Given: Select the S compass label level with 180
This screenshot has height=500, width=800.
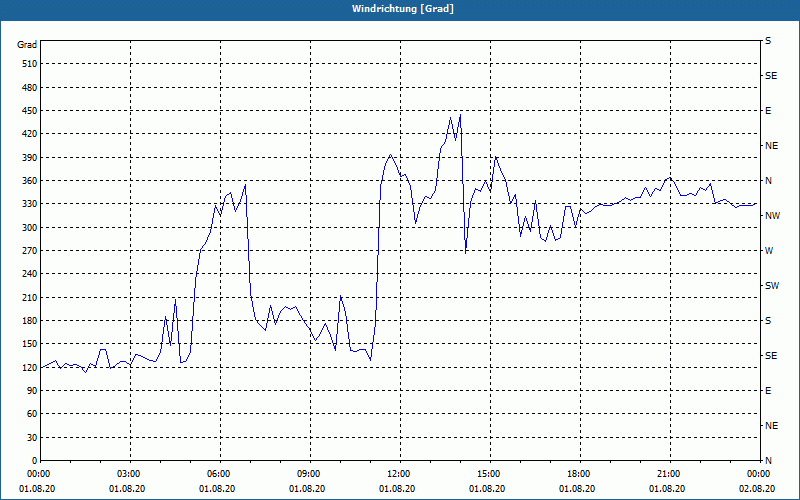Looking at the screenshot, I should click(768, 321).
